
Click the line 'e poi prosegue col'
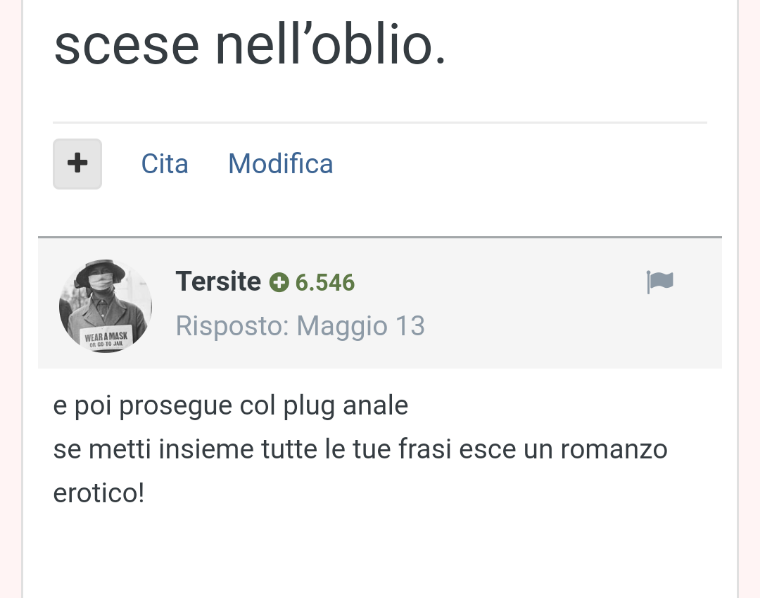coord(230,406)
